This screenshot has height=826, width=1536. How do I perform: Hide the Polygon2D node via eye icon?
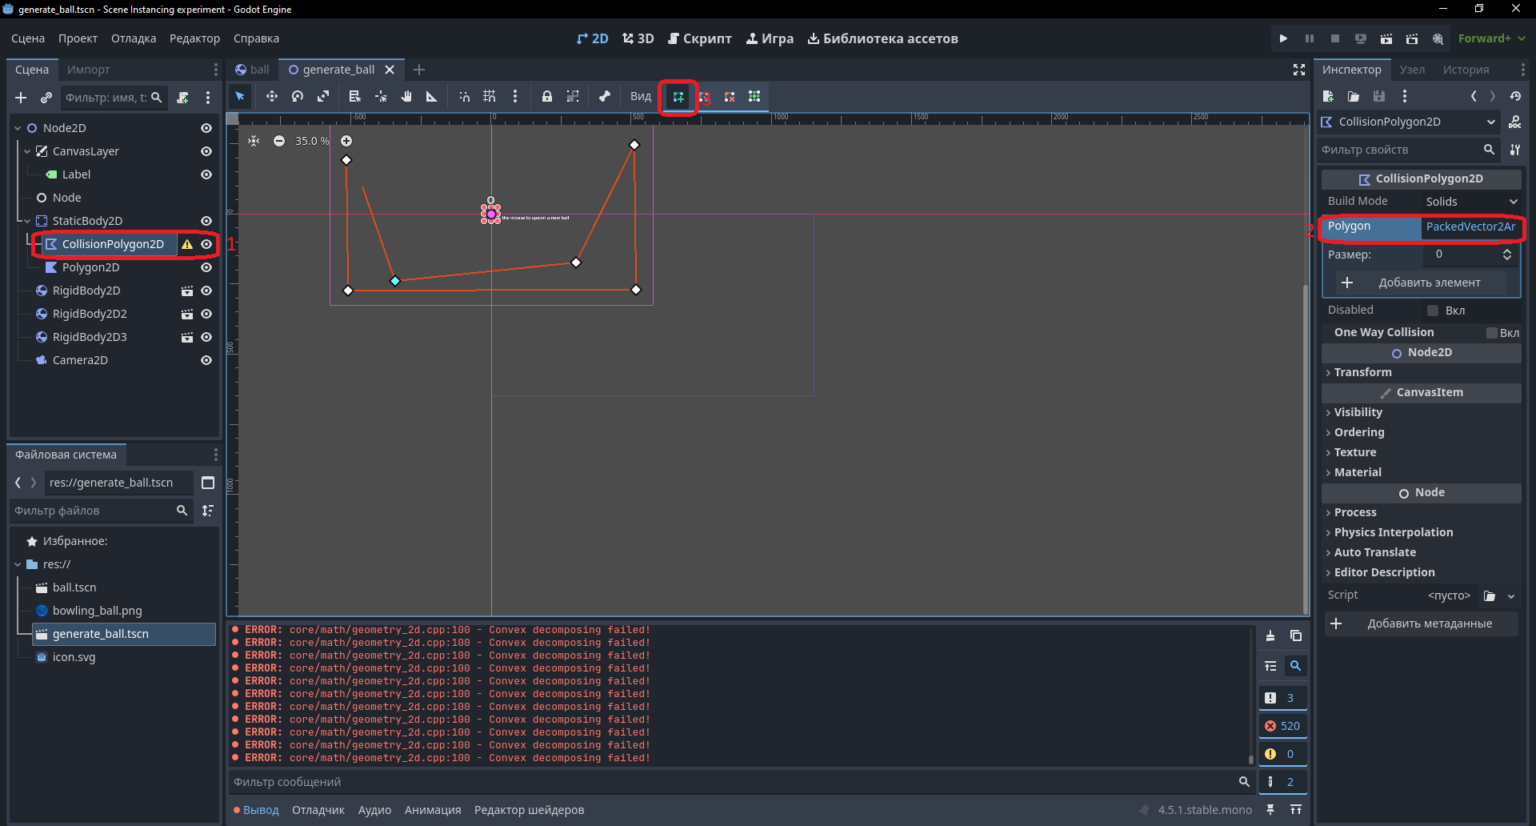pyautogui.click(x=206, y=268)
